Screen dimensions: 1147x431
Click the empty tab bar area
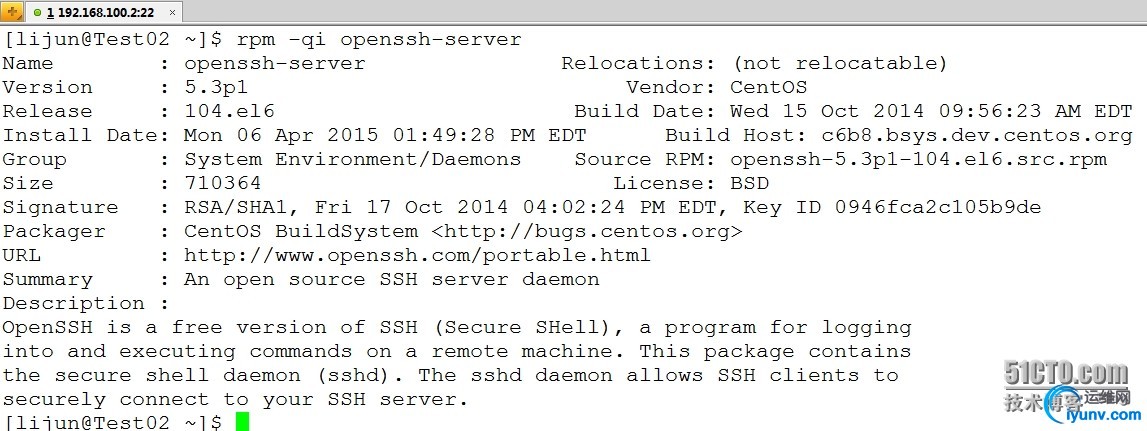coord(660,13)
